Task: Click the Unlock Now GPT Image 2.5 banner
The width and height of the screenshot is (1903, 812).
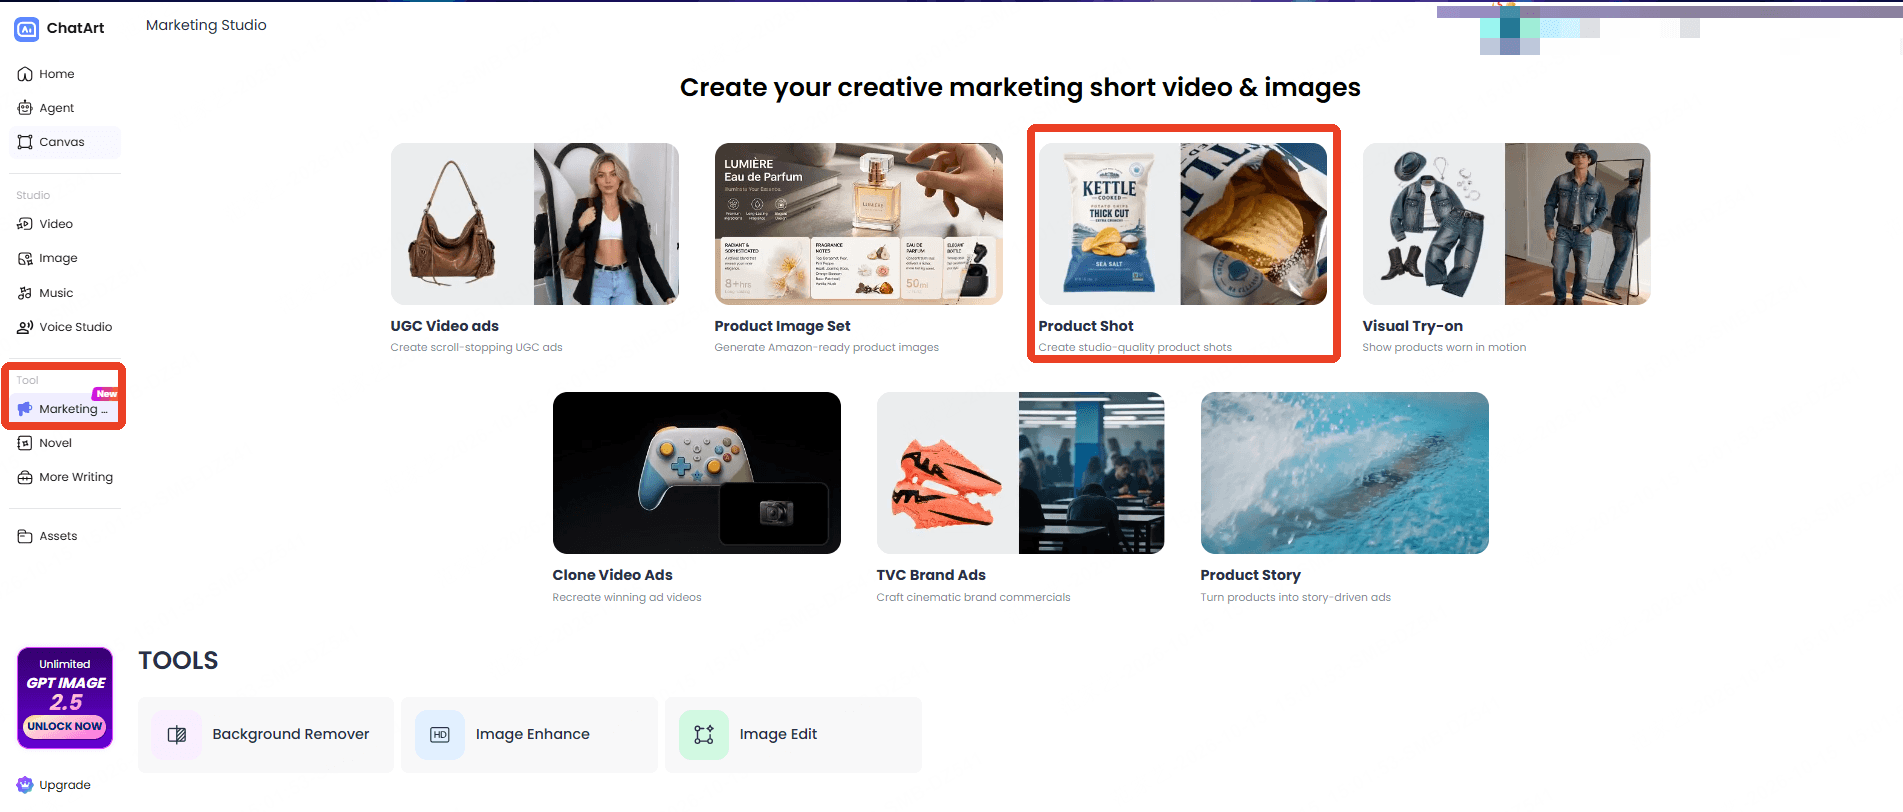Action: tap(65, 698)
